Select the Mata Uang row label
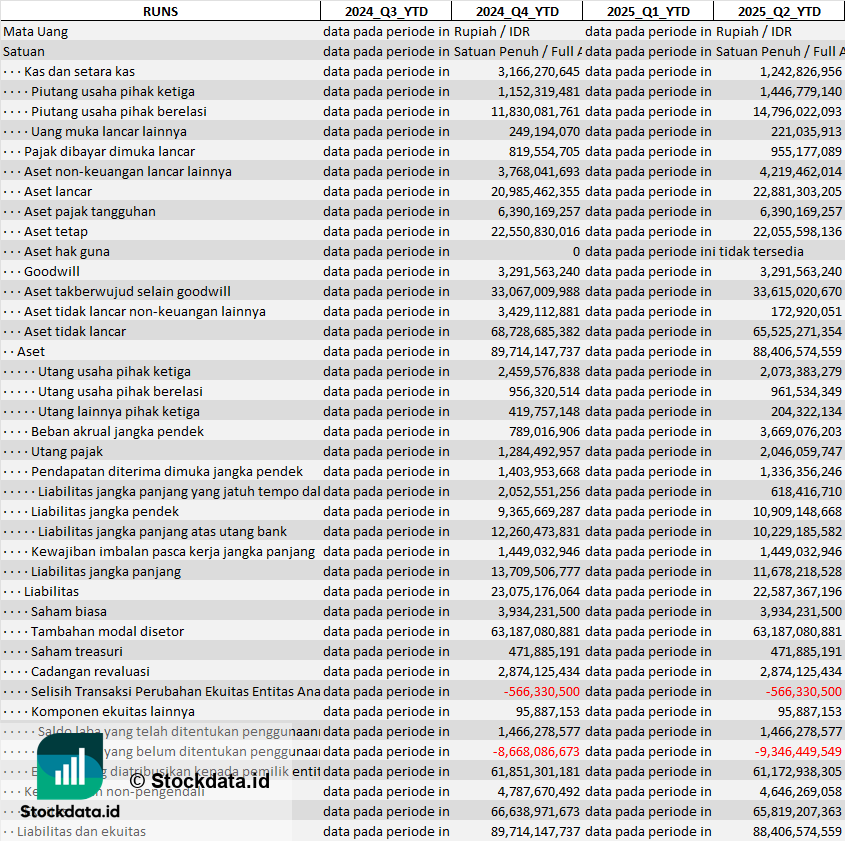Image resolution: width=845 pixels, height=841 pixels. pos(36,31)
